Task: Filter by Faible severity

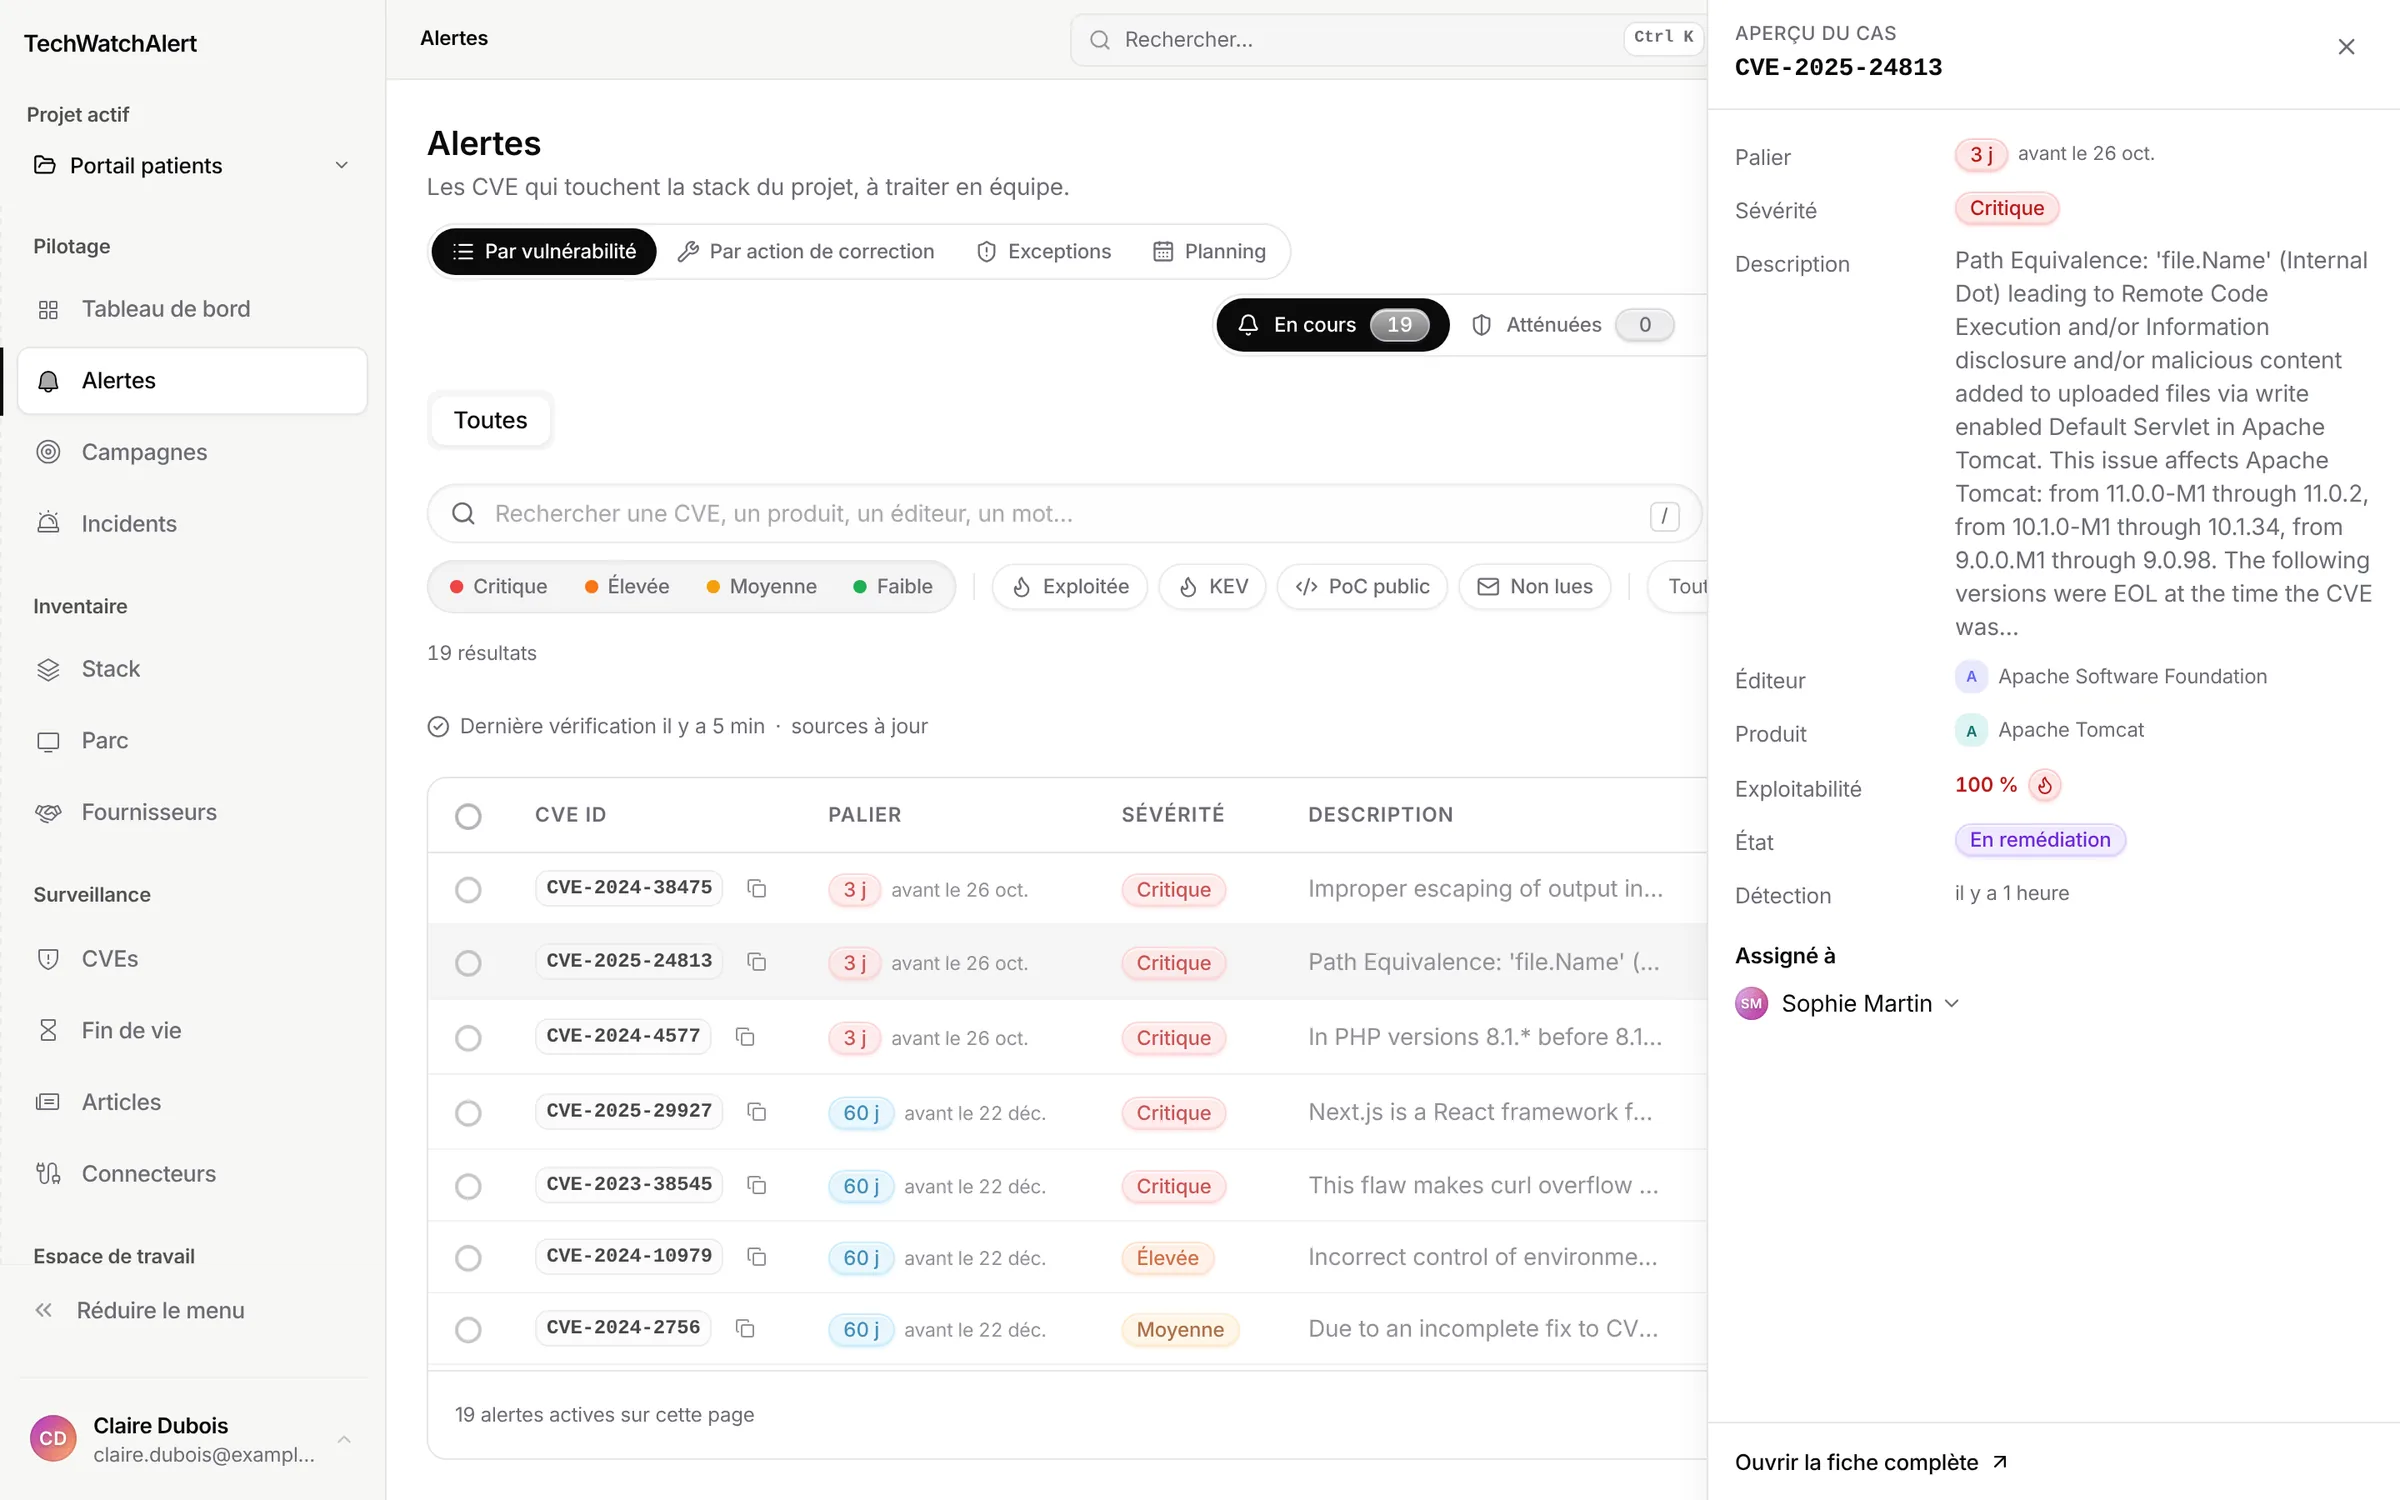Action: pos(893,586)
